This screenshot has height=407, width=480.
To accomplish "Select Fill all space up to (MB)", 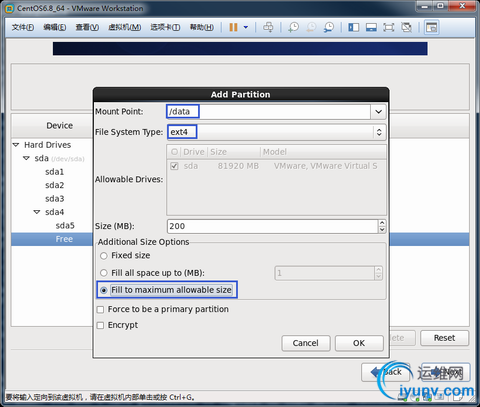I will (104, 273).
